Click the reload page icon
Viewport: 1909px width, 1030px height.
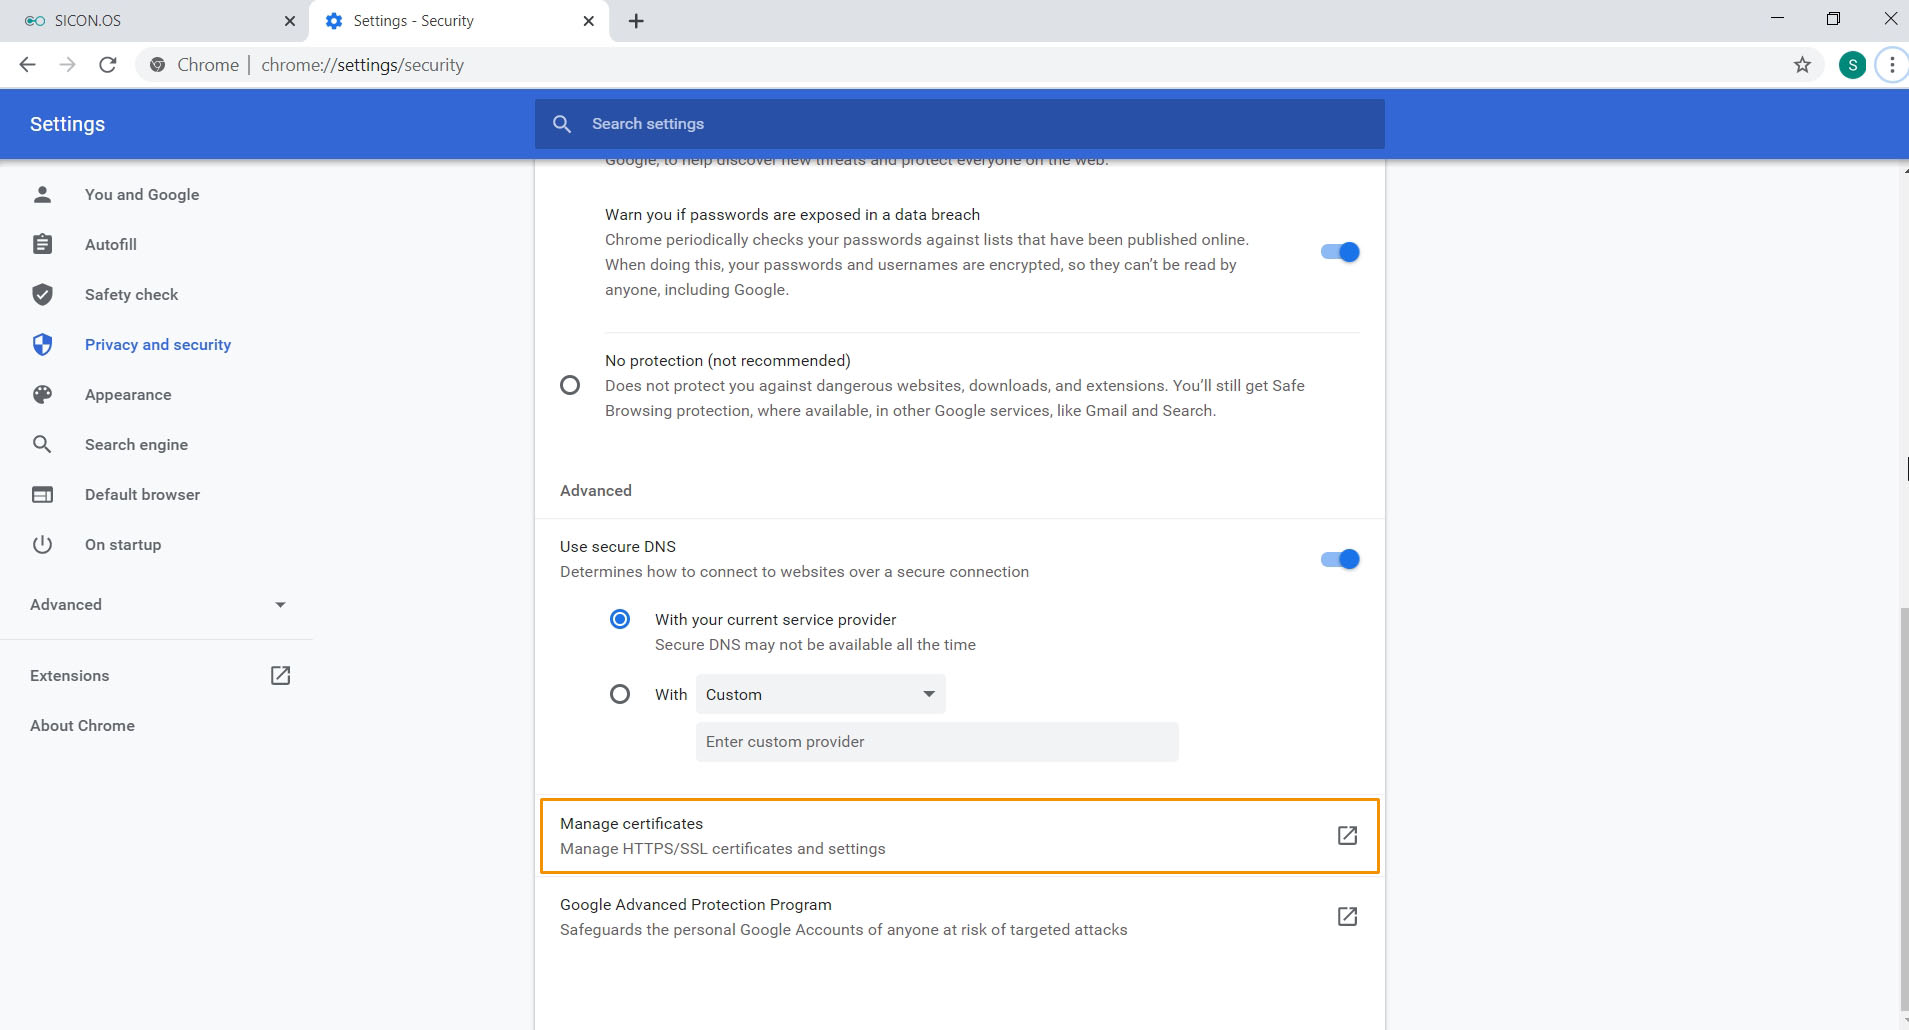[x=108, y=65]
